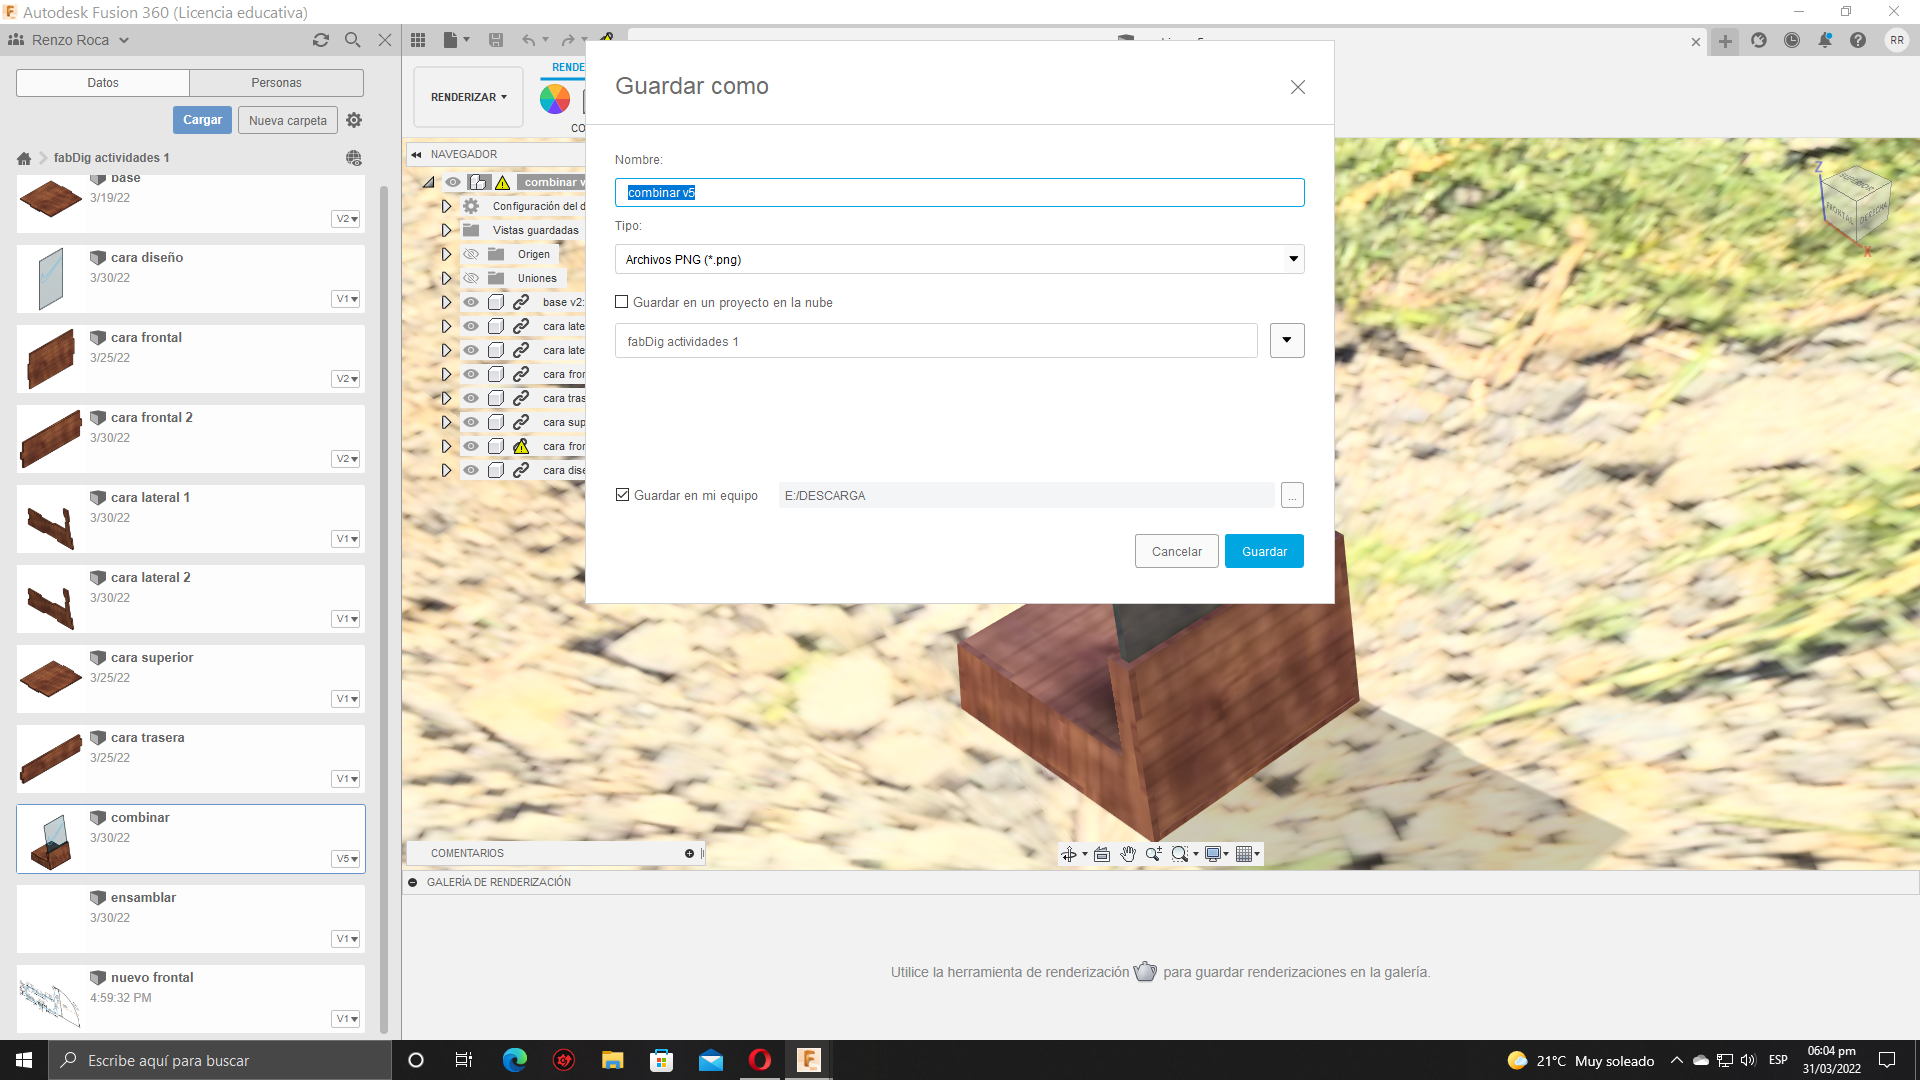The width and height of the screenshot is (1920, 1080).
Task: Click the Nueva carpeta button
Action: (x=287, y=120)
